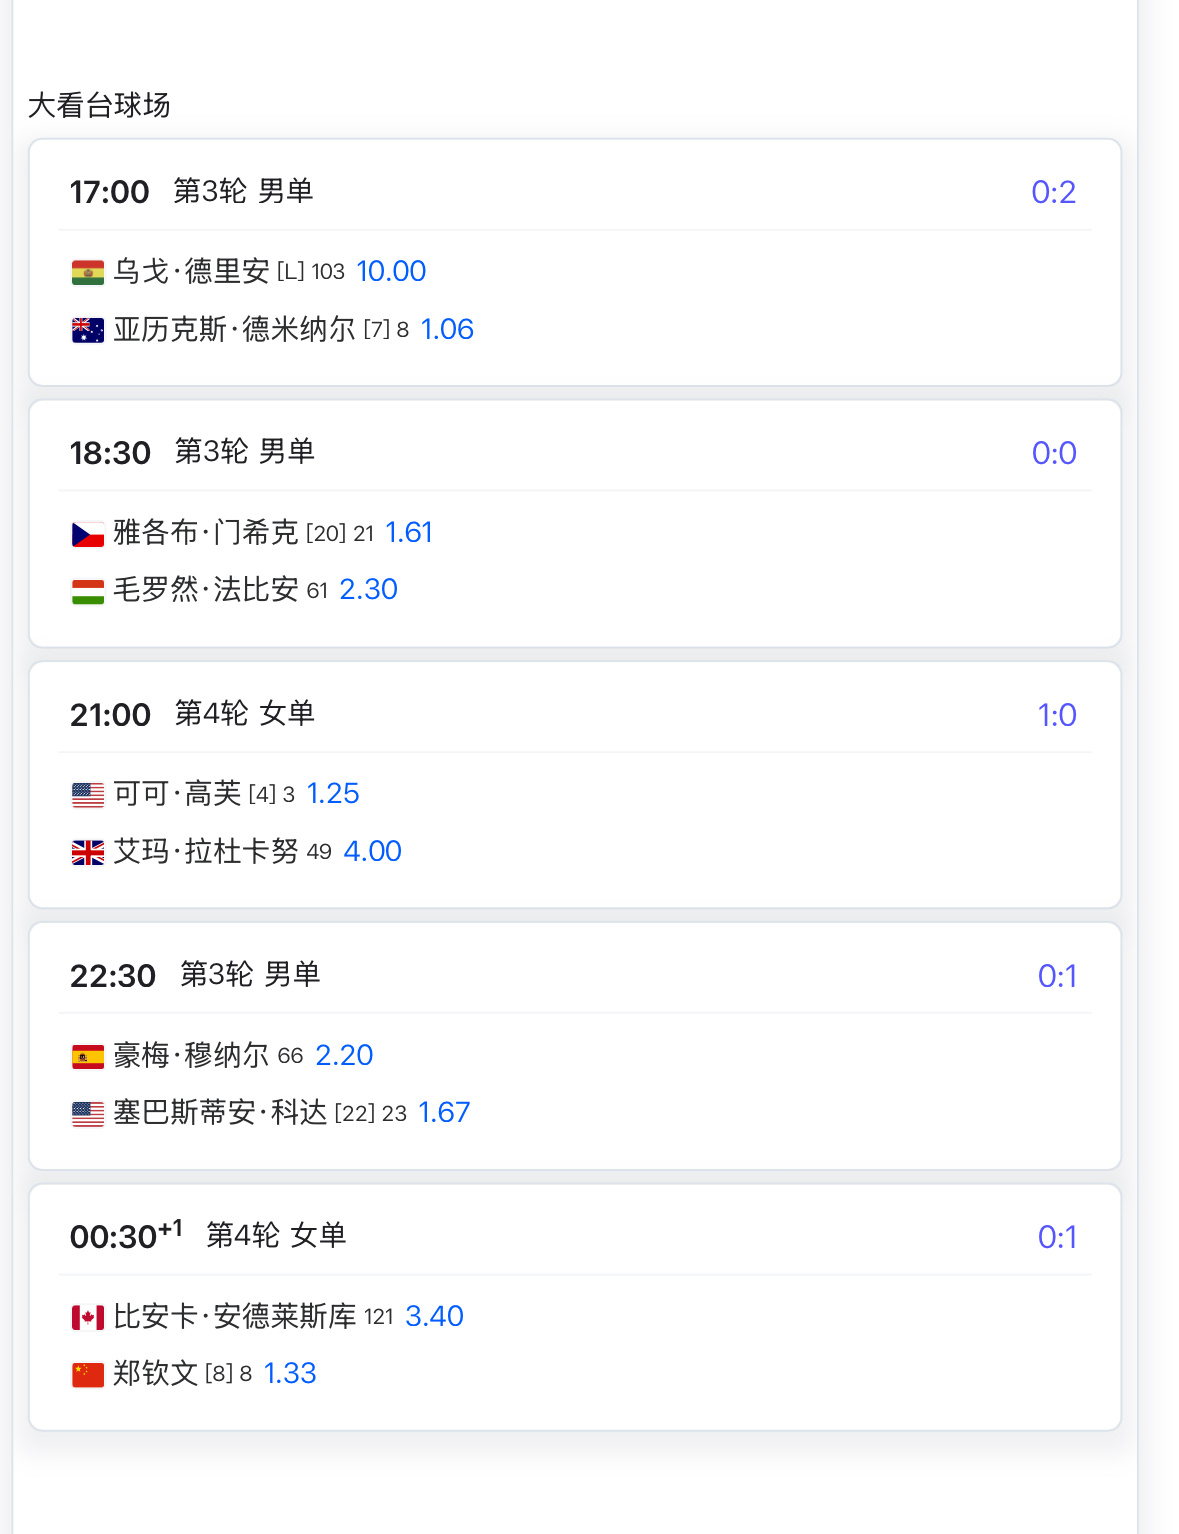Click the China flag beside 郑钦文
The width and height of the screenshot is (1179, 1534).
pyautogui.click(x=88, y=1374)
